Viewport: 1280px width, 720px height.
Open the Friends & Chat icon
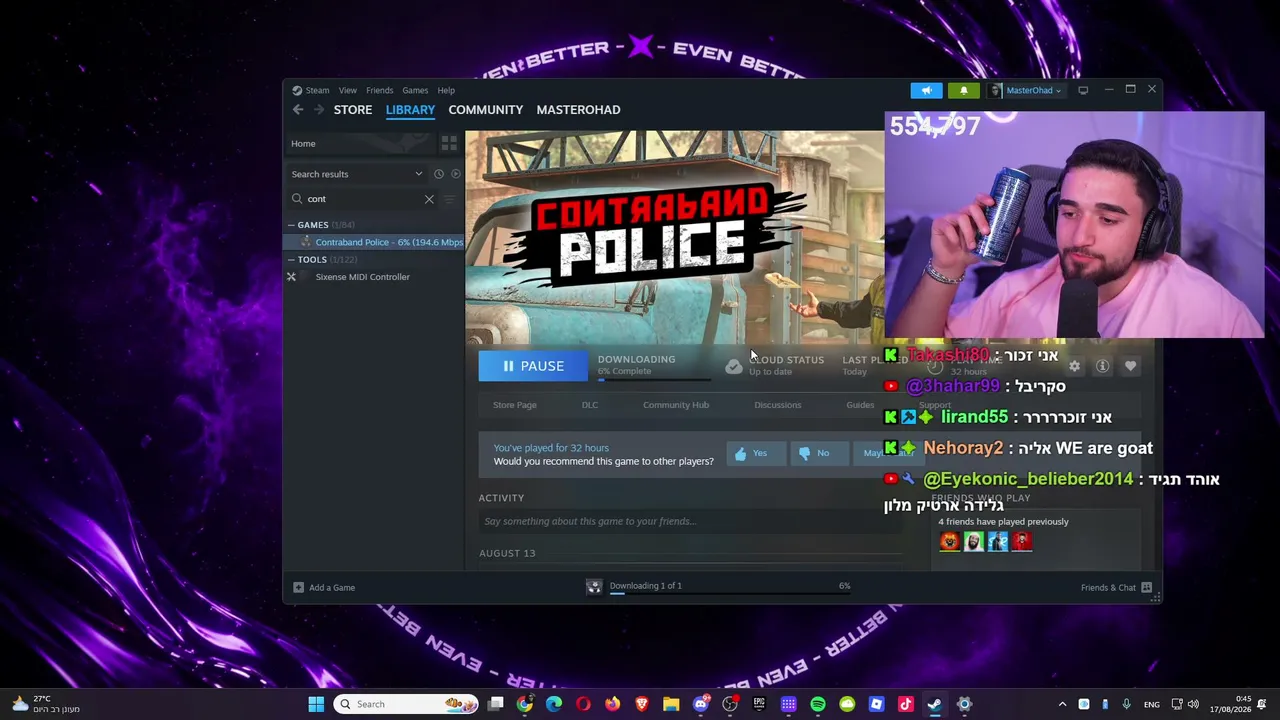[1146, 587]
